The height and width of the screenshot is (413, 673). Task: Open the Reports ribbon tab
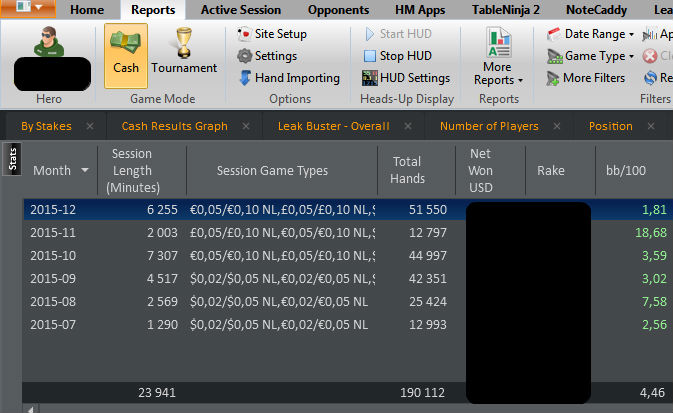tap(153, 9)
